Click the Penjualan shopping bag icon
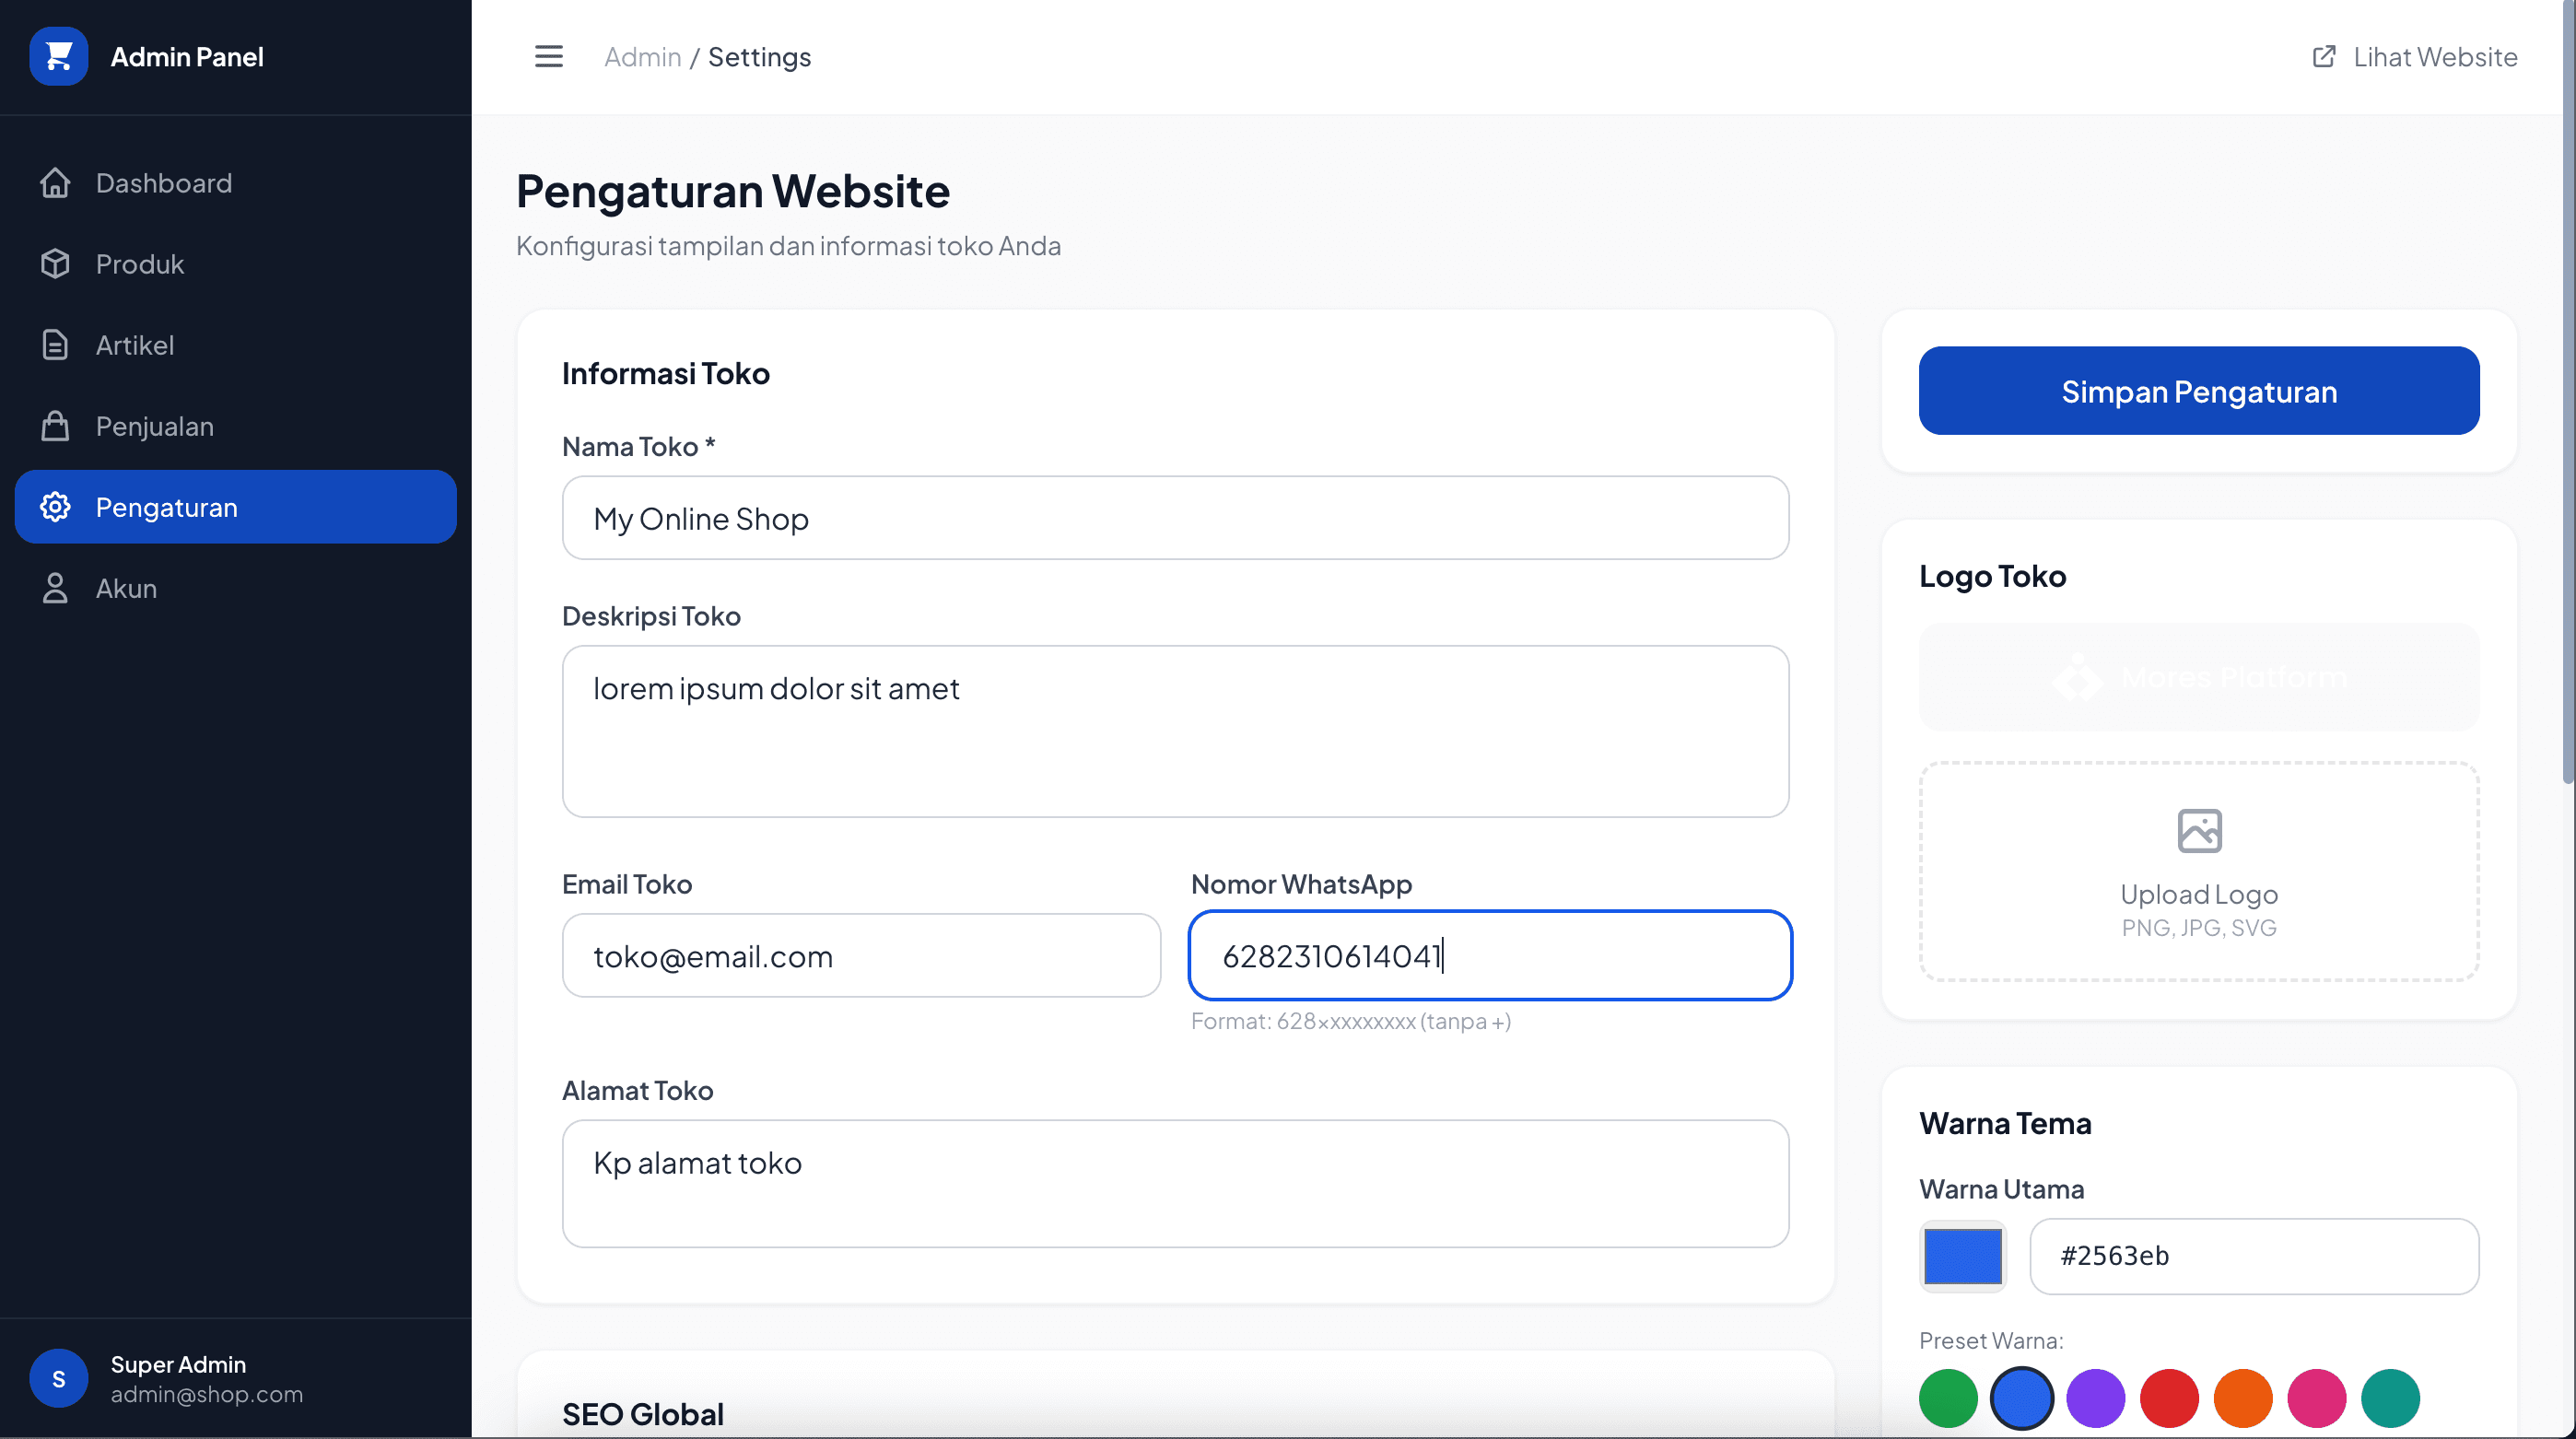 (55, 426)
